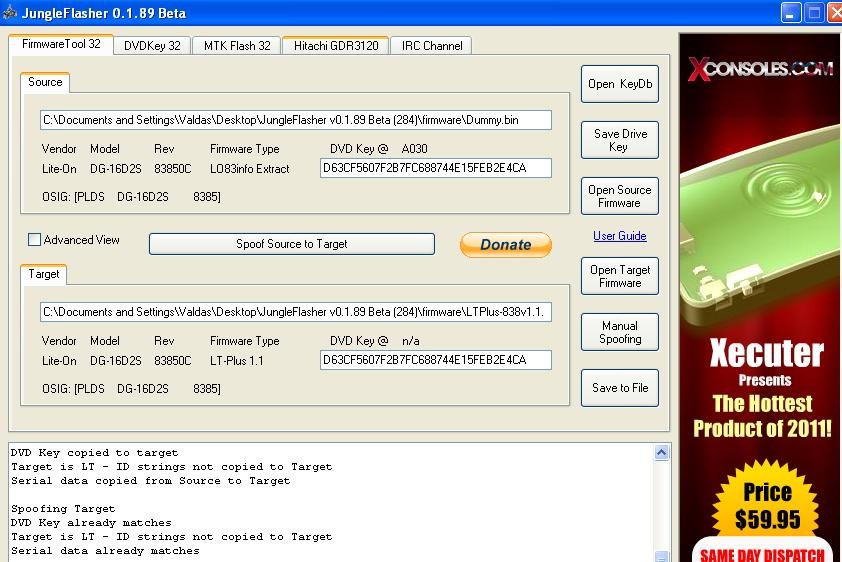This screenshot has height=562, width=842.
Task: Click Save Drive Key button
Action: pyautogui.click(x=620, y=140)
